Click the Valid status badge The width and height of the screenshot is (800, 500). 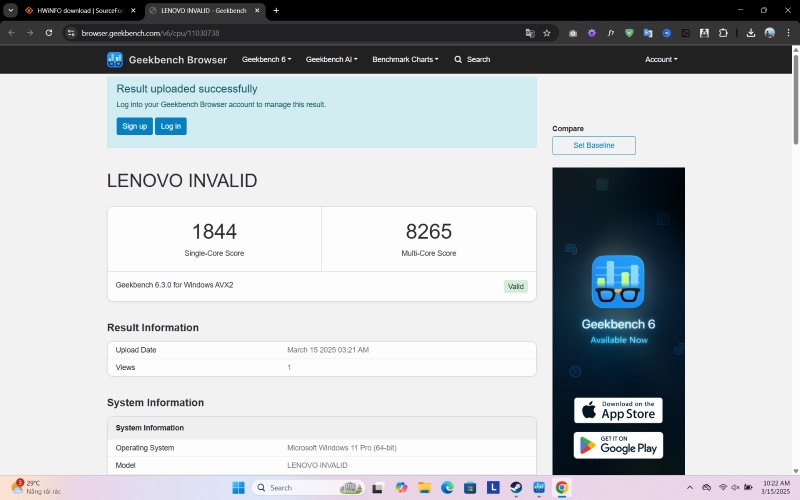tap(516, 286)
